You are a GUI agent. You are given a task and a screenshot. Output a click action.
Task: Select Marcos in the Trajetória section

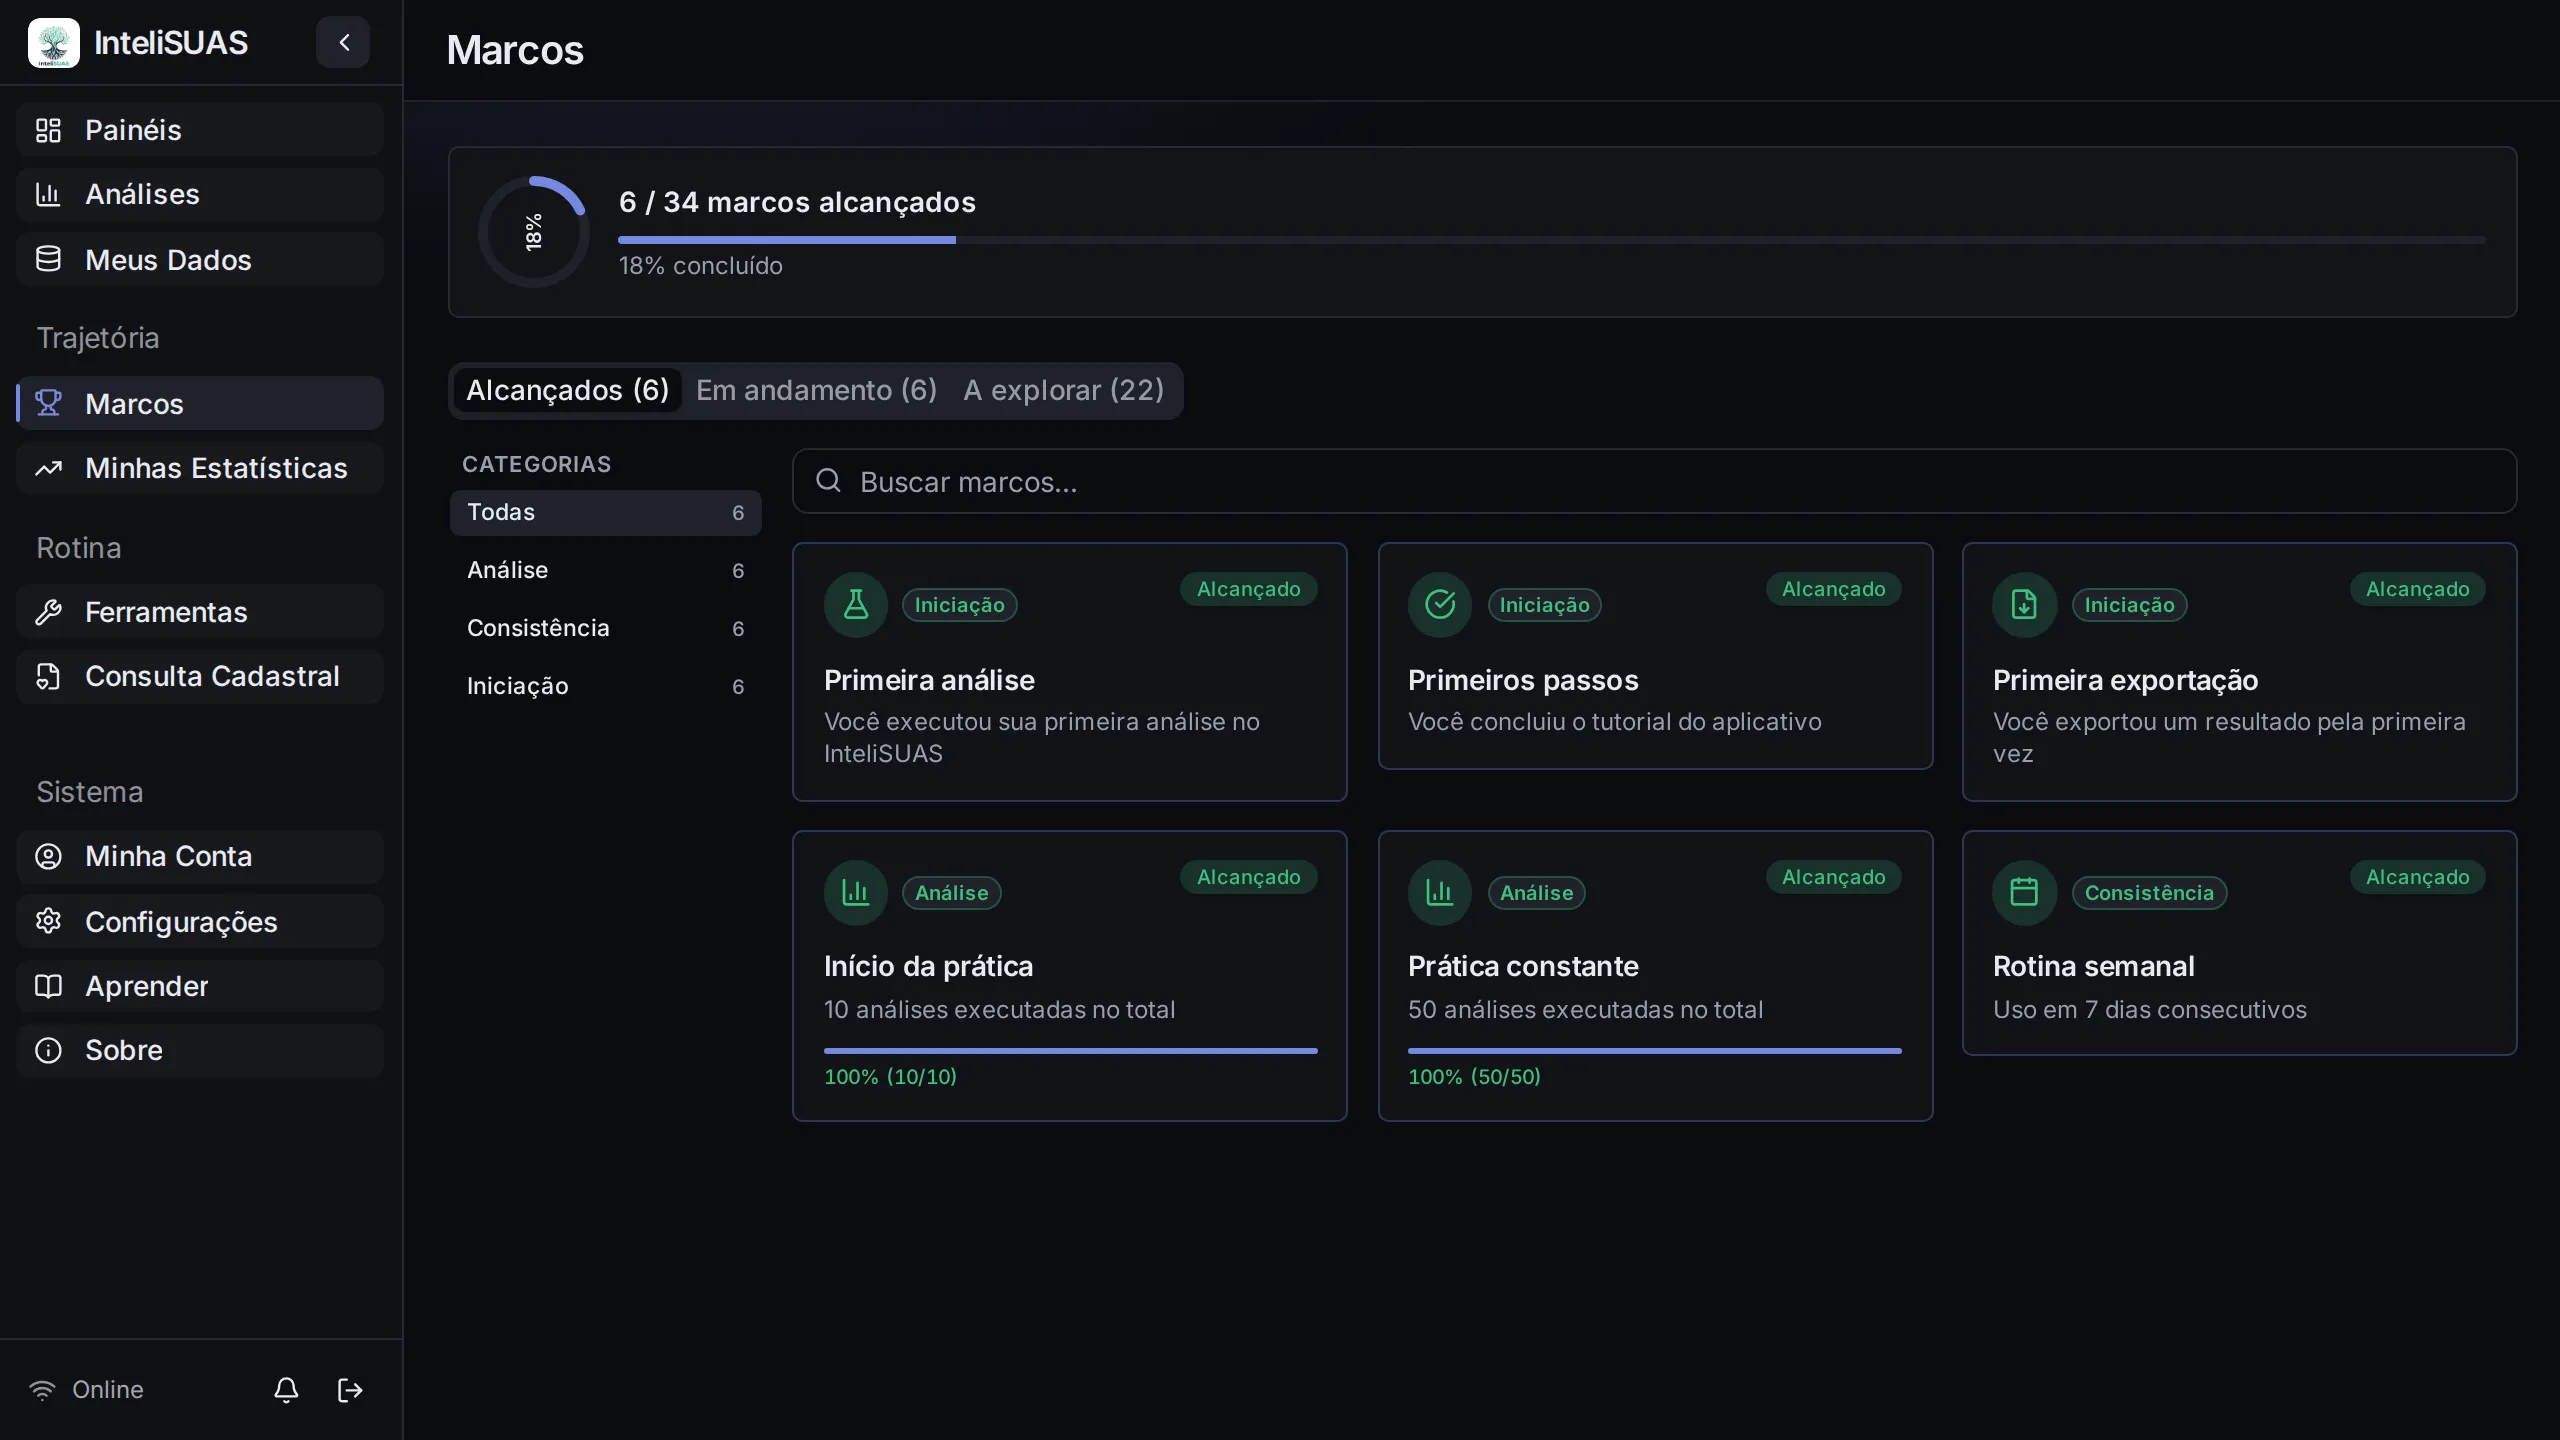point(200,404)
